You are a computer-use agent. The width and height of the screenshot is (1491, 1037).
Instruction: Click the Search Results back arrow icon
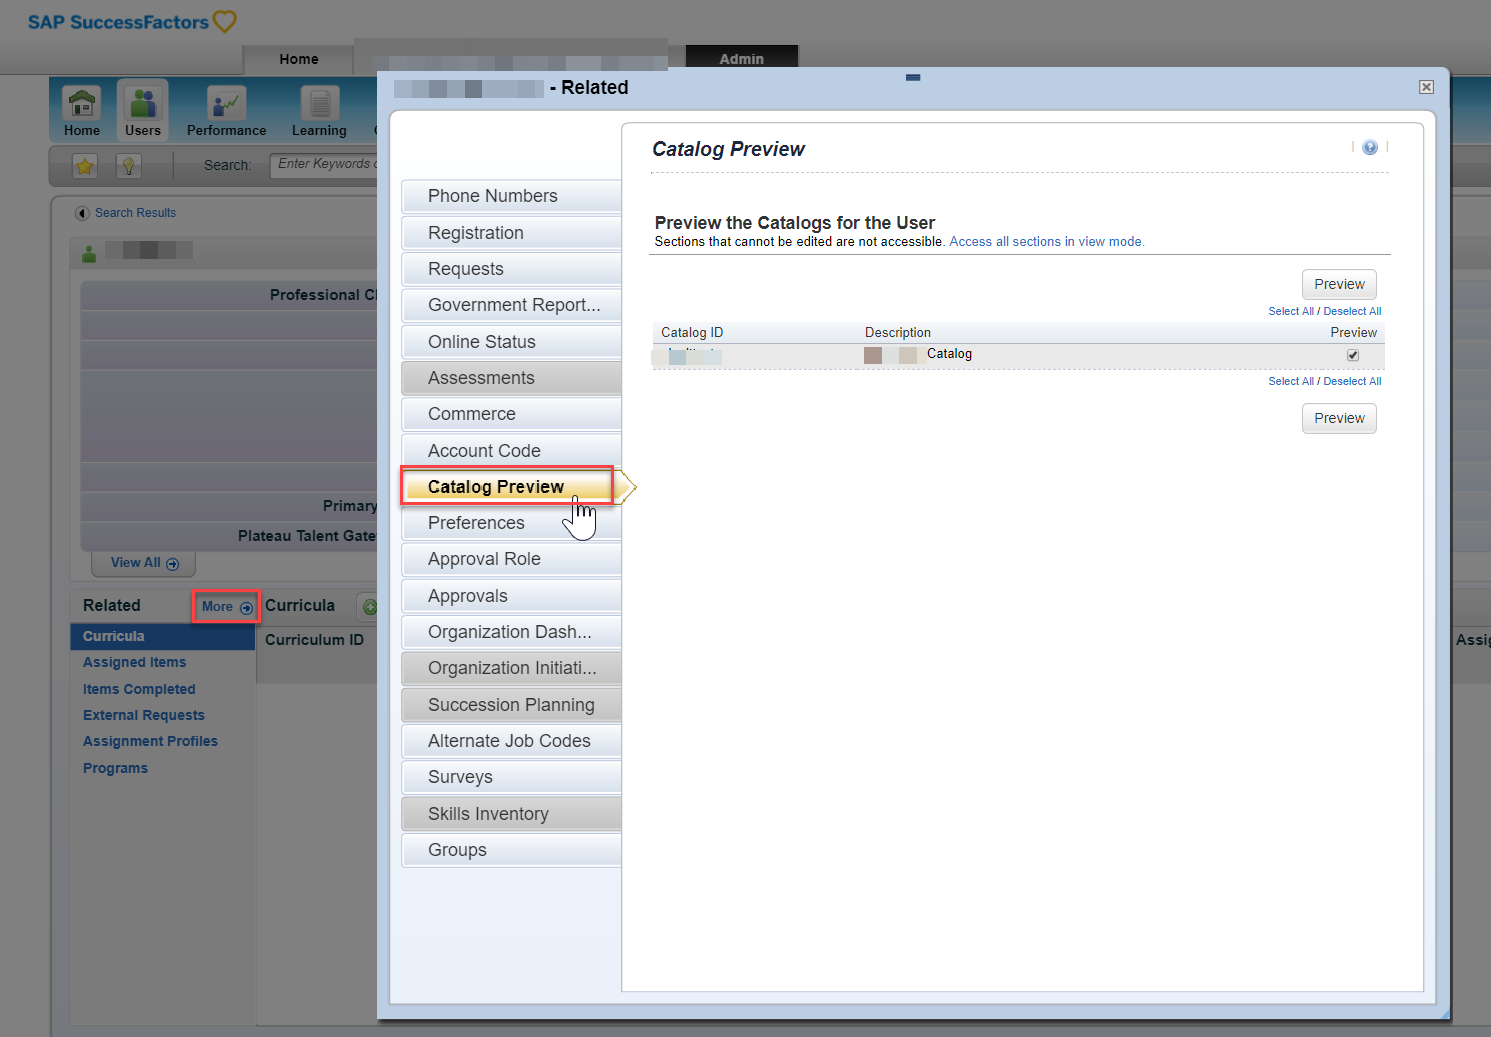pyautogui.click(x=82, y=213)
